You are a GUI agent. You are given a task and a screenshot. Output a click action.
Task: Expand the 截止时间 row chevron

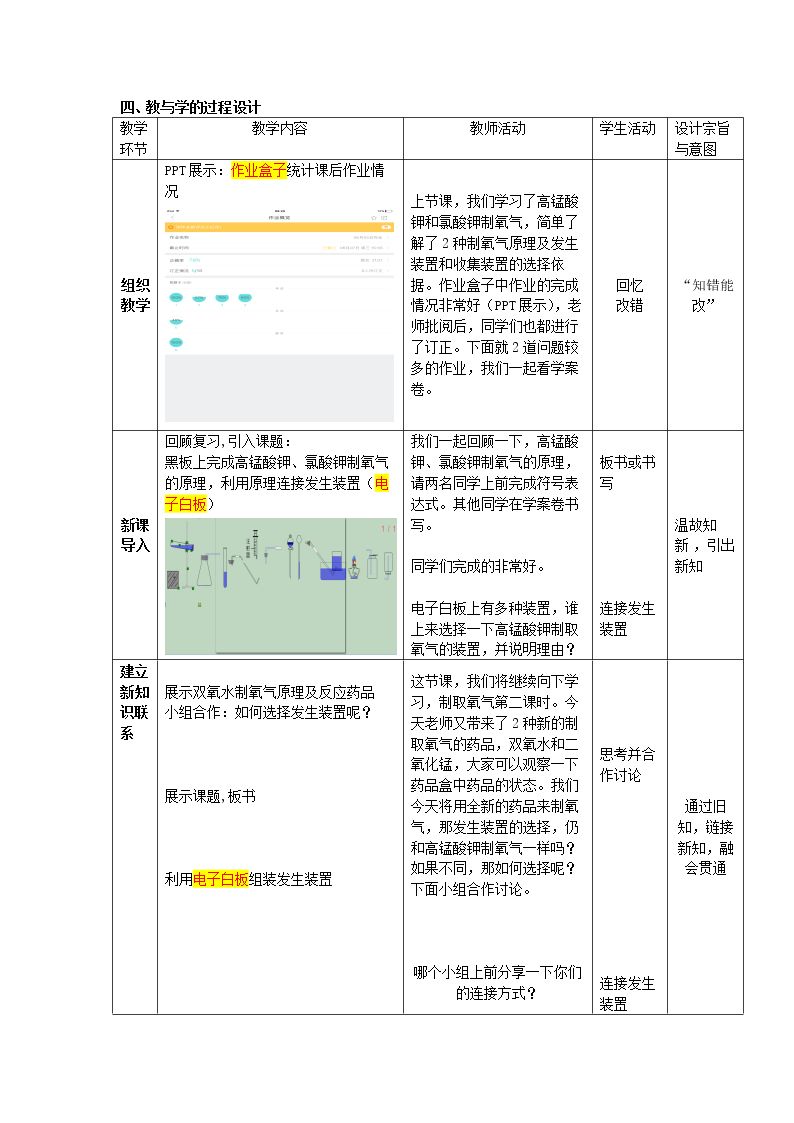coord(388,248)
